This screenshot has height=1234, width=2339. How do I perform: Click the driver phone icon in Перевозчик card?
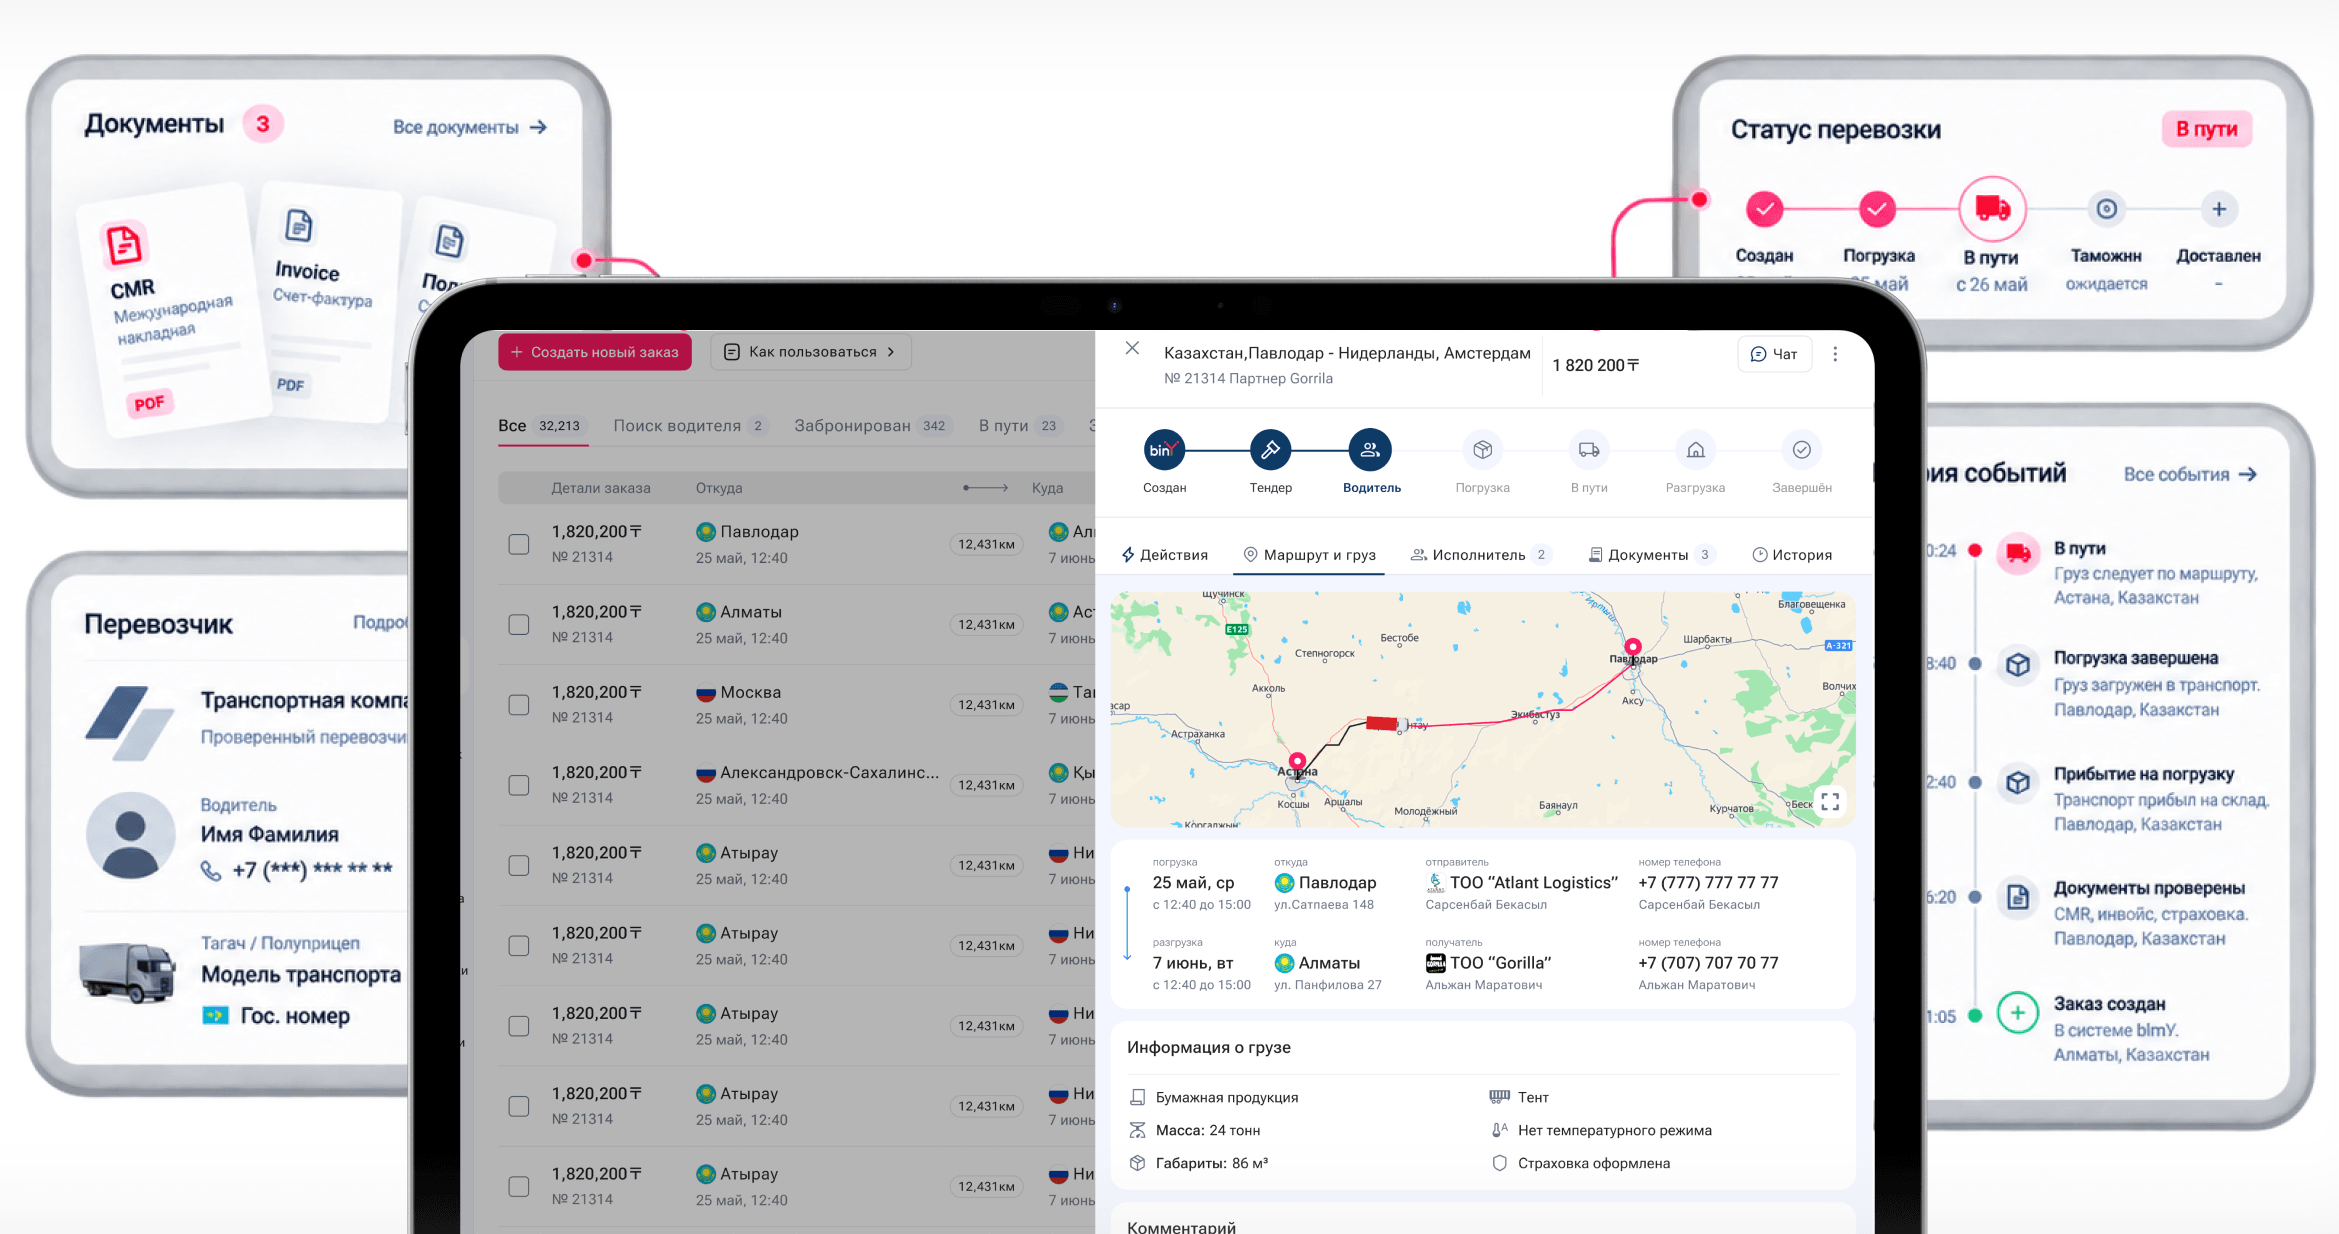pyautogui.click(x=211, y=870)
